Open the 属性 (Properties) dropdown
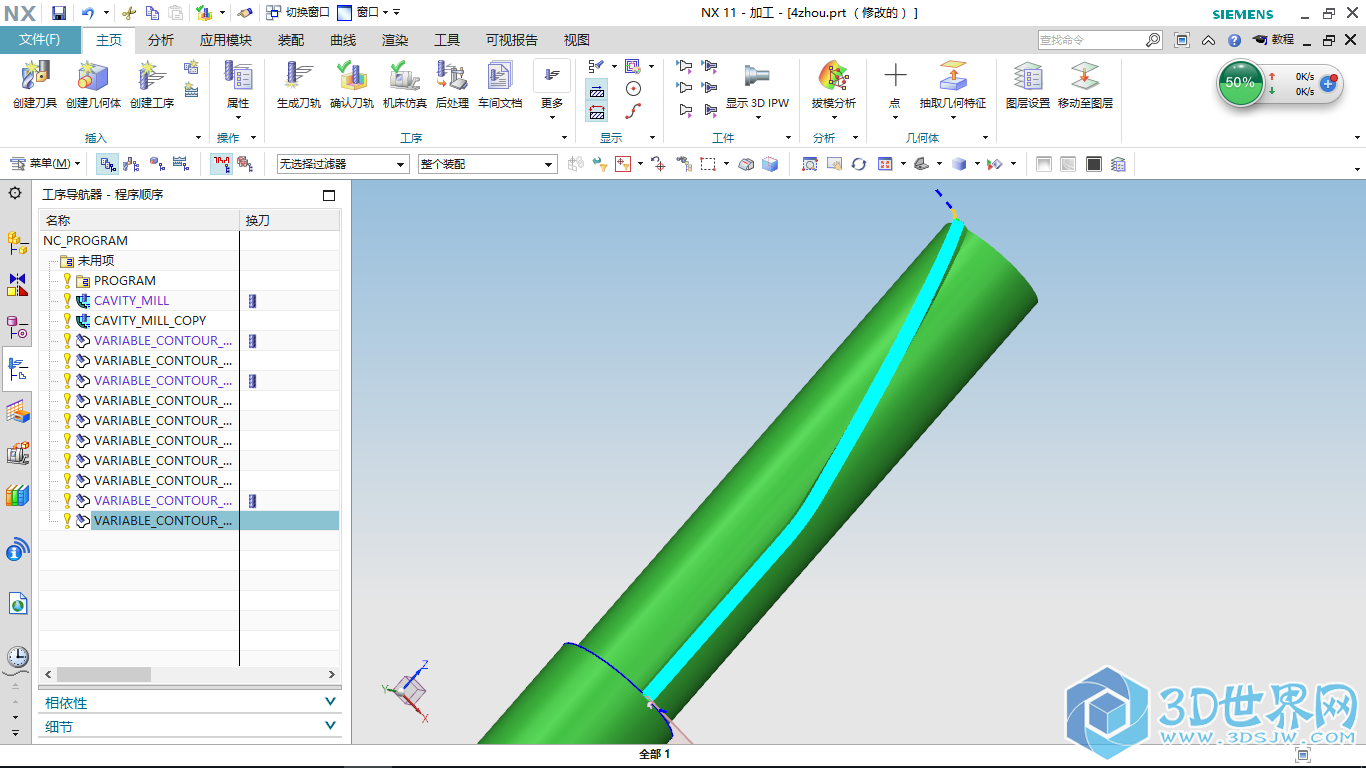Screen dimensions: 1366x768 tap(238, 90)
